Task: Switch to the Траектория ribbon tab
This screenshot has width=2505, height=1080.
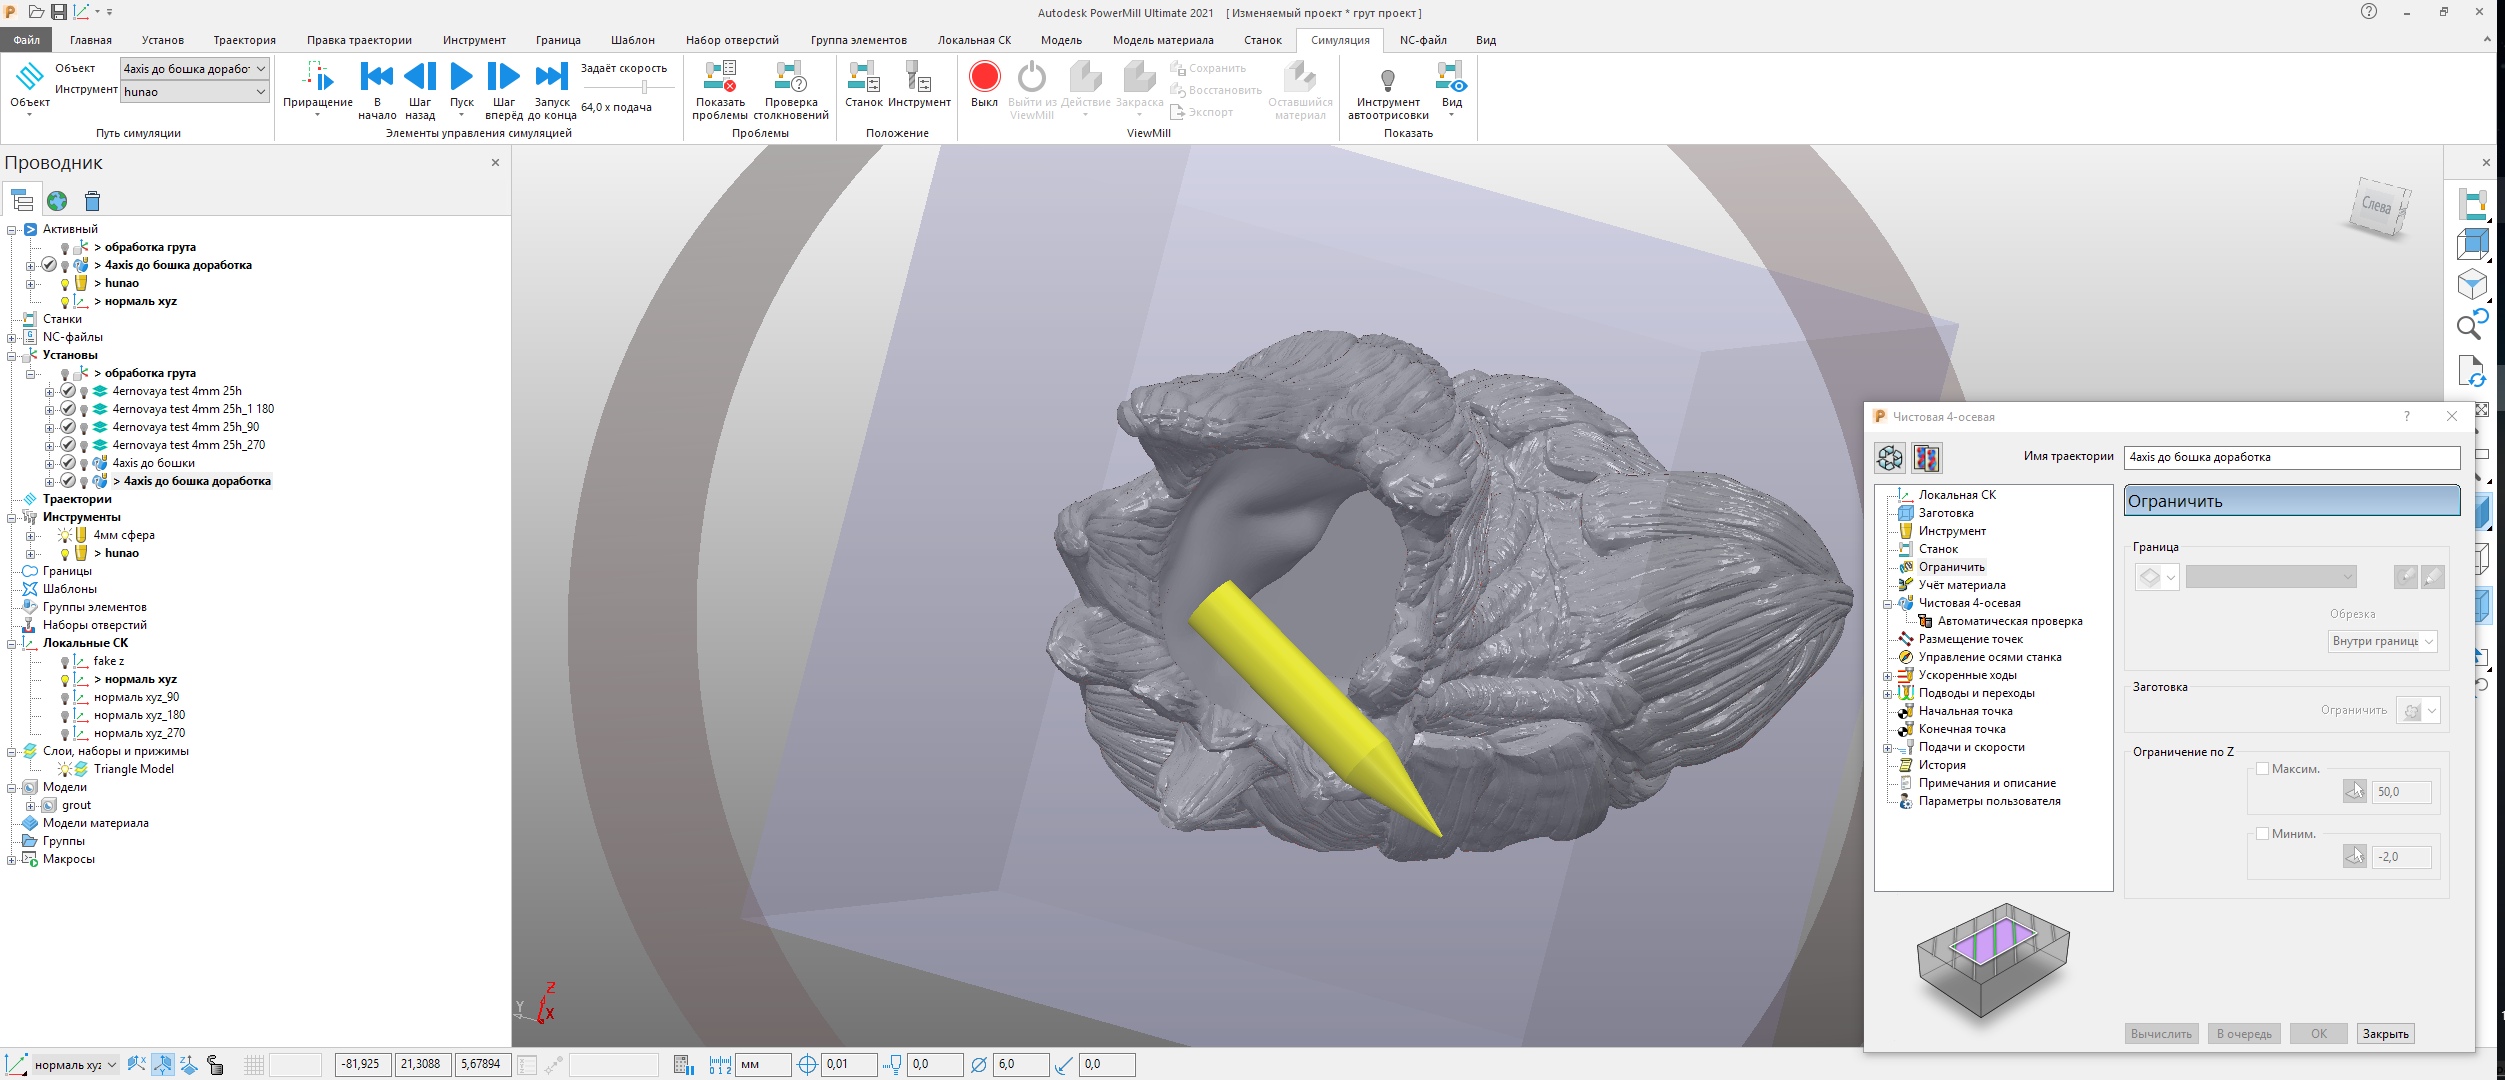Action: click(244, 40)
